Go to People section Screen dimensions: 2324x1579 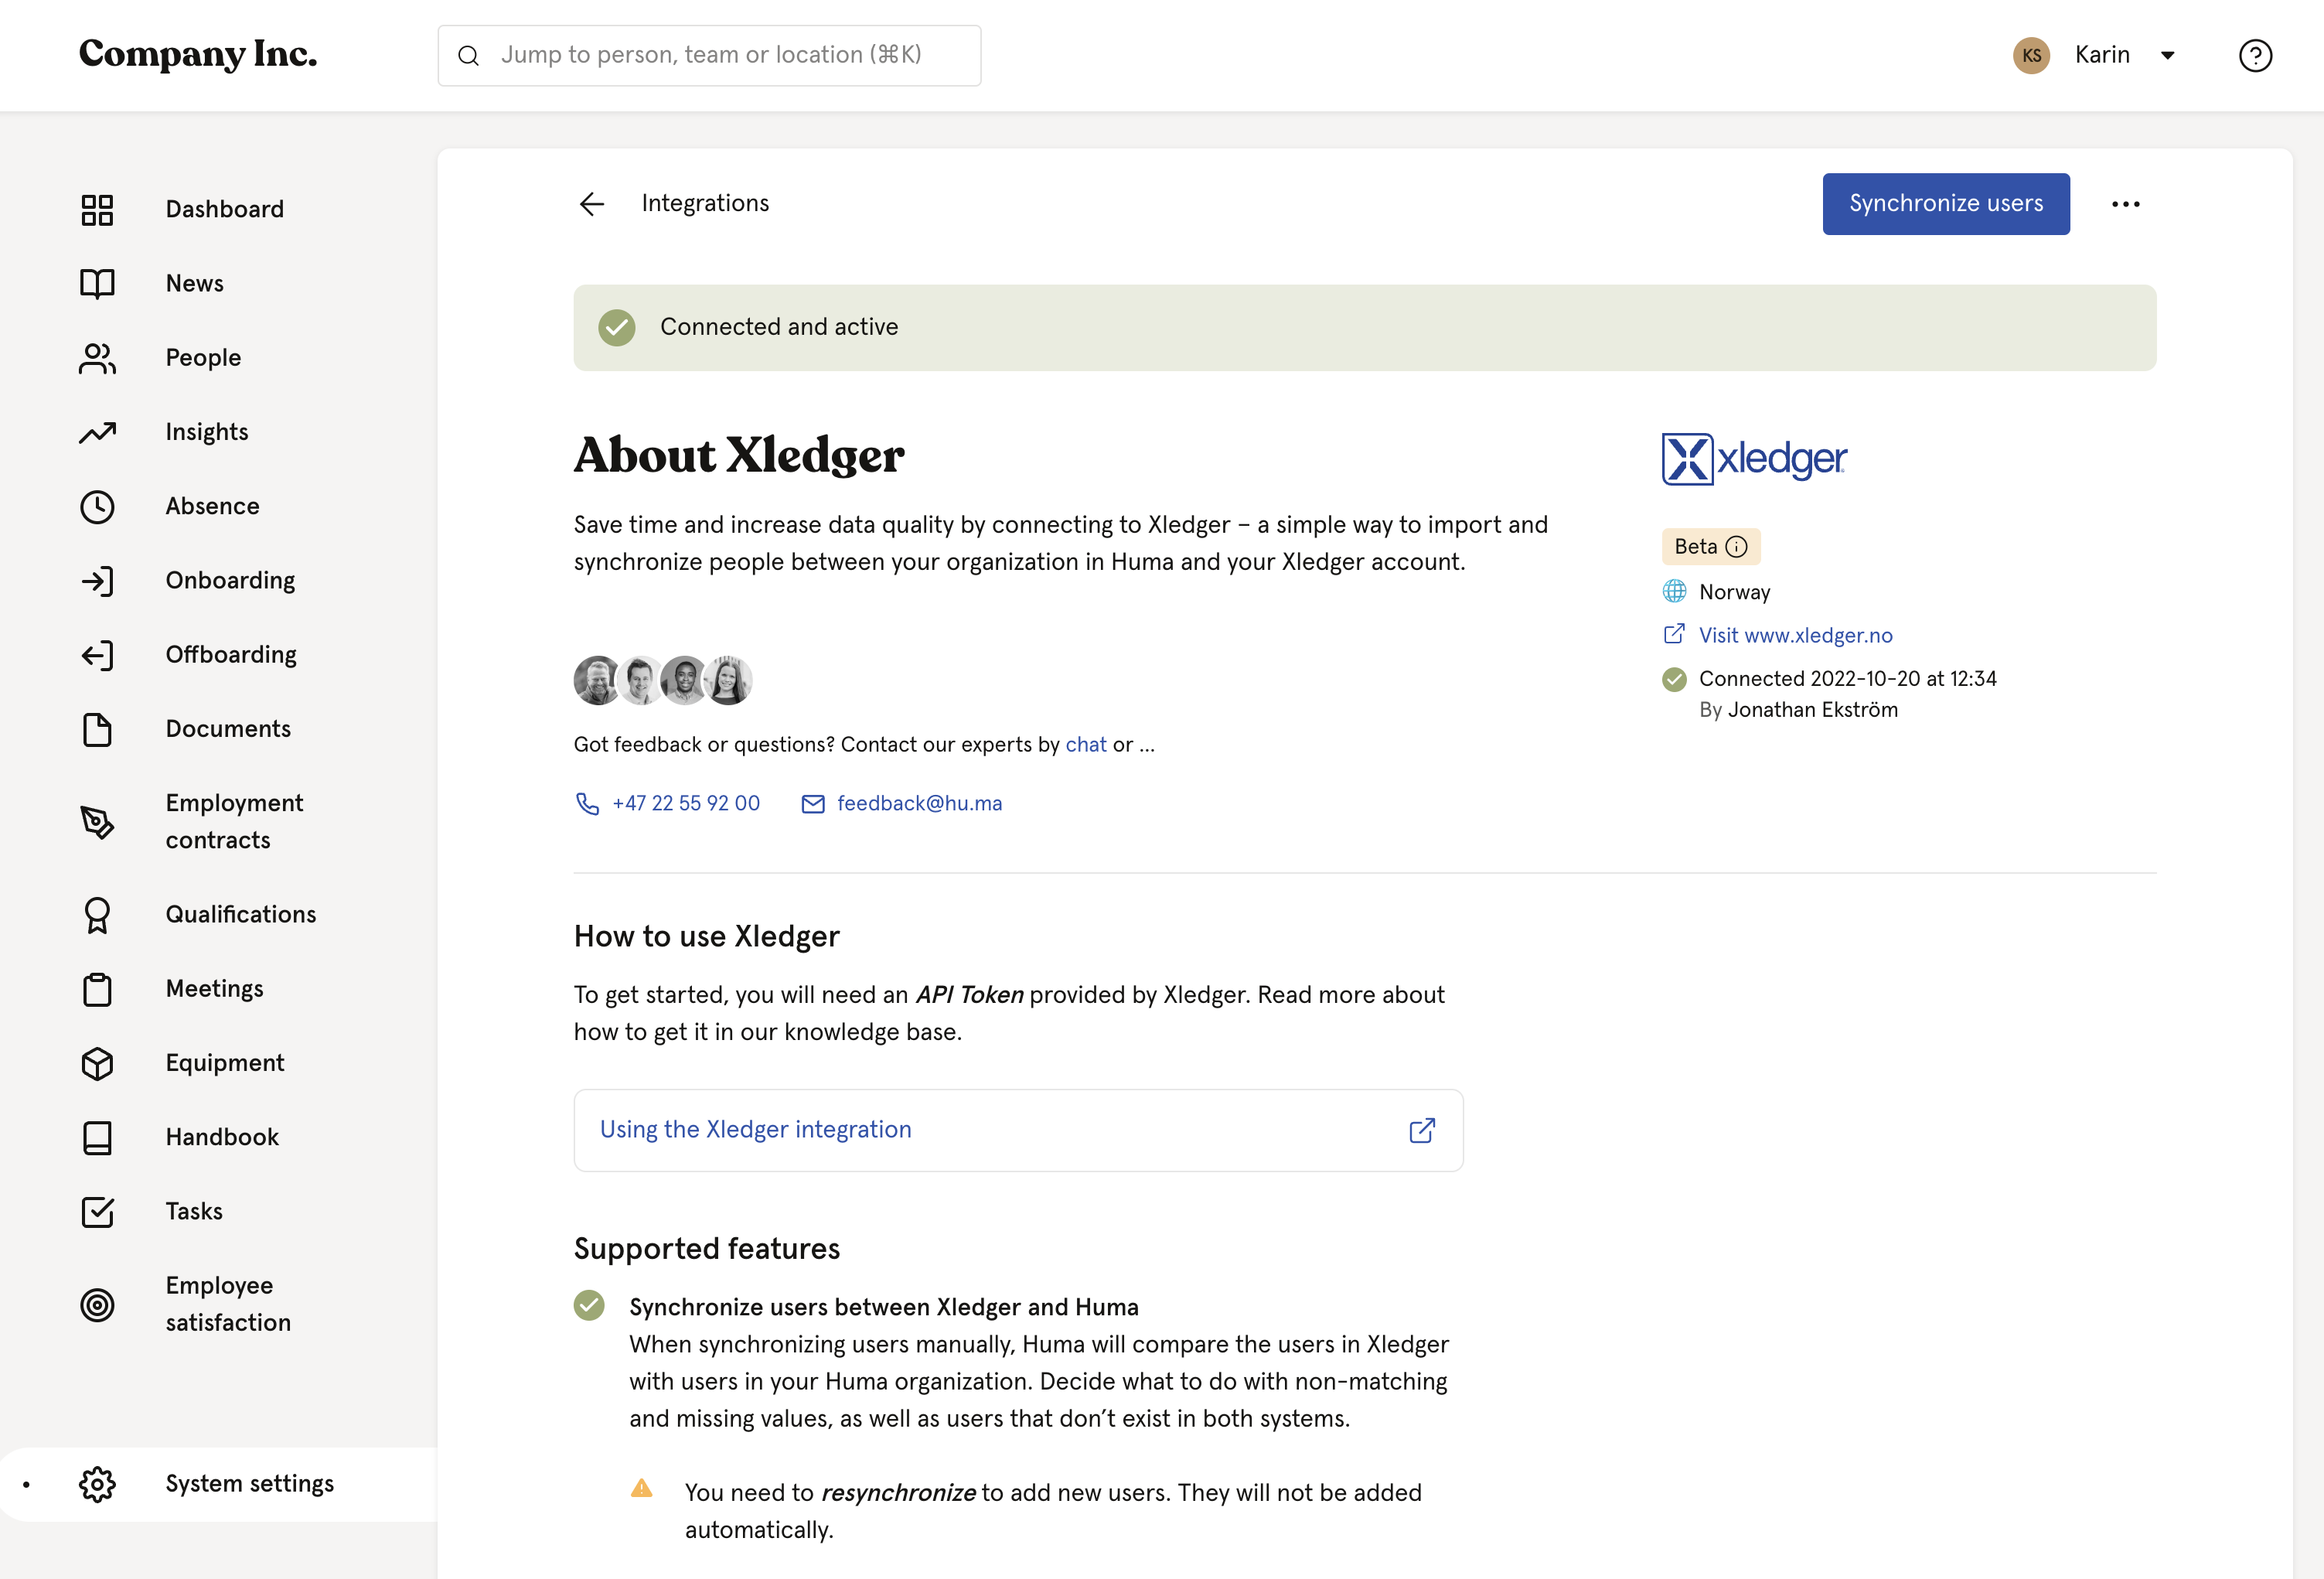[203, 358]
